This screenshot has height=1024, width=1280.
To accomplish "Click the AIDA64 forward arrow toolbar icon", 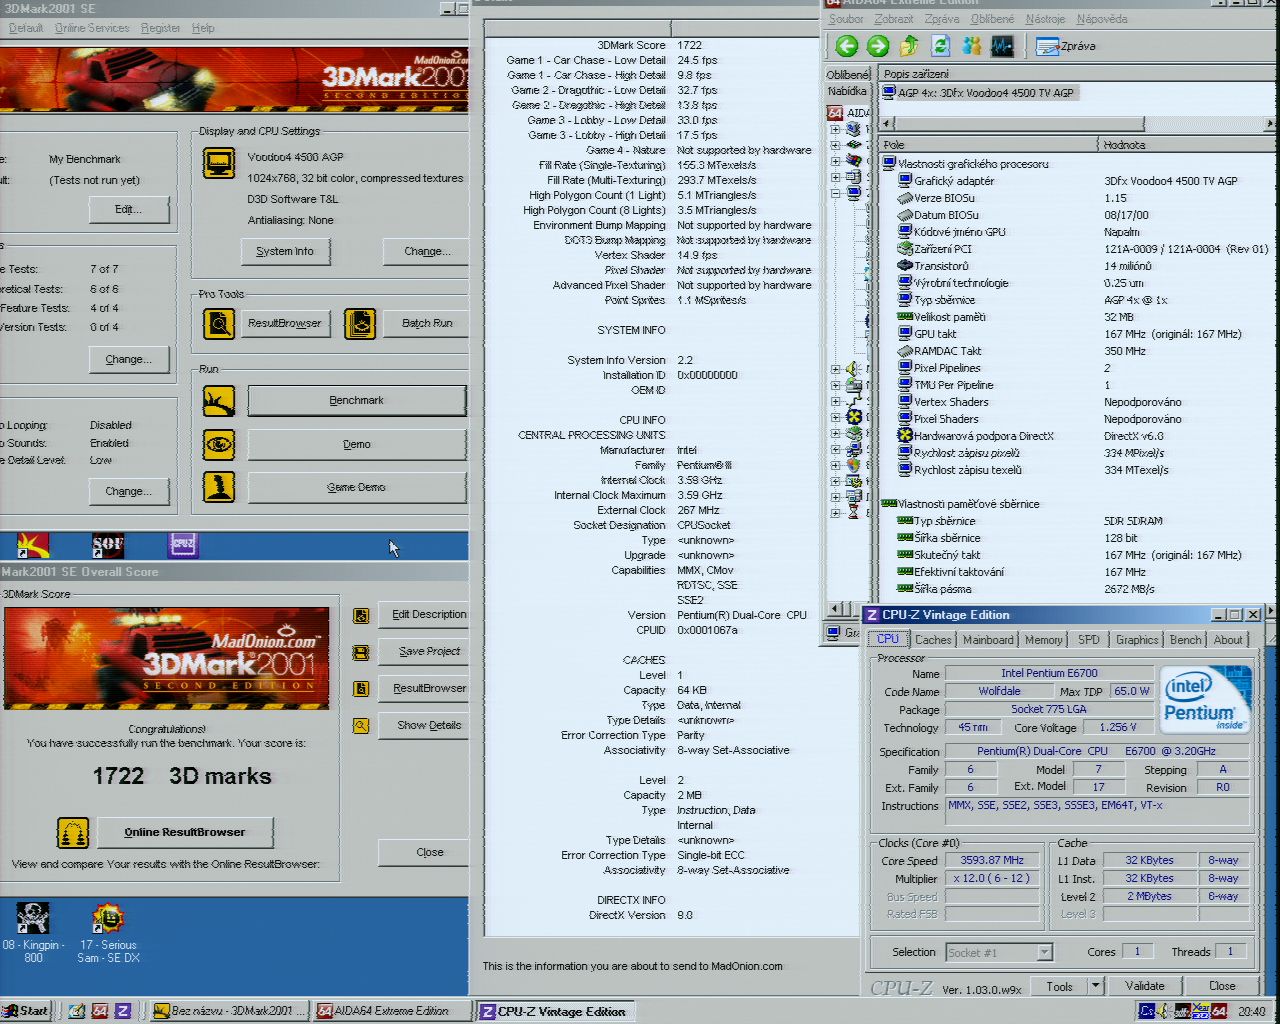I will click(x=878, y=46).
